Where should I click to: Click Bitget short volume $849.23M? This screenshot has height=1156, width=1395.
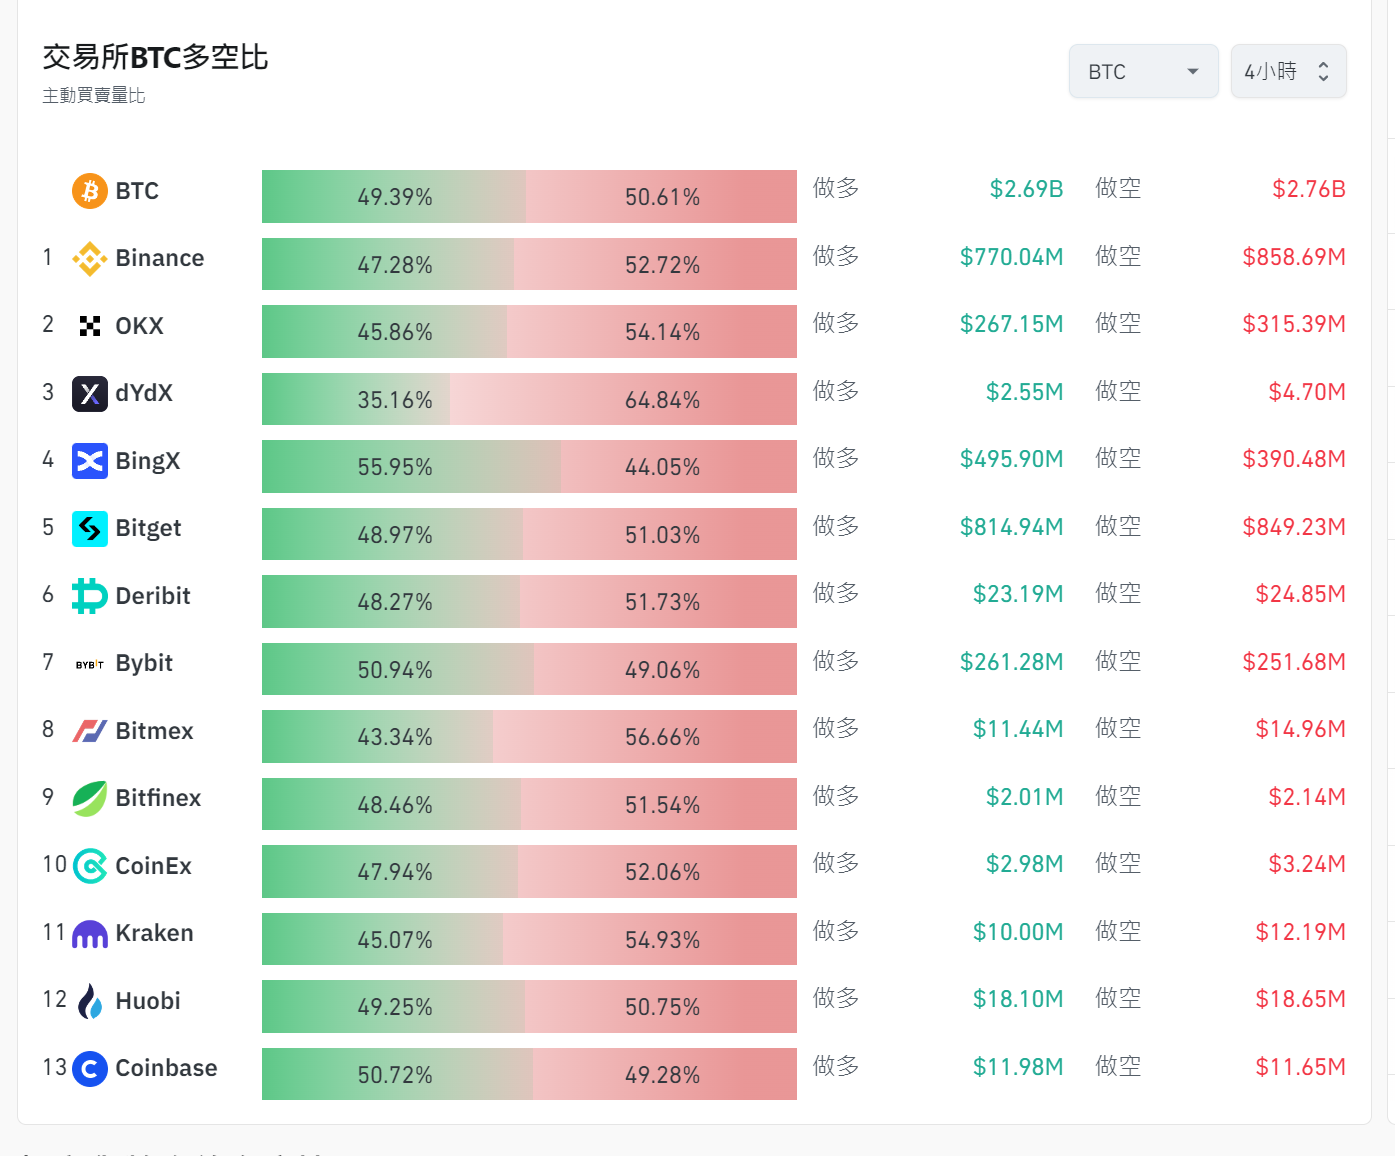pos(1294,527)
